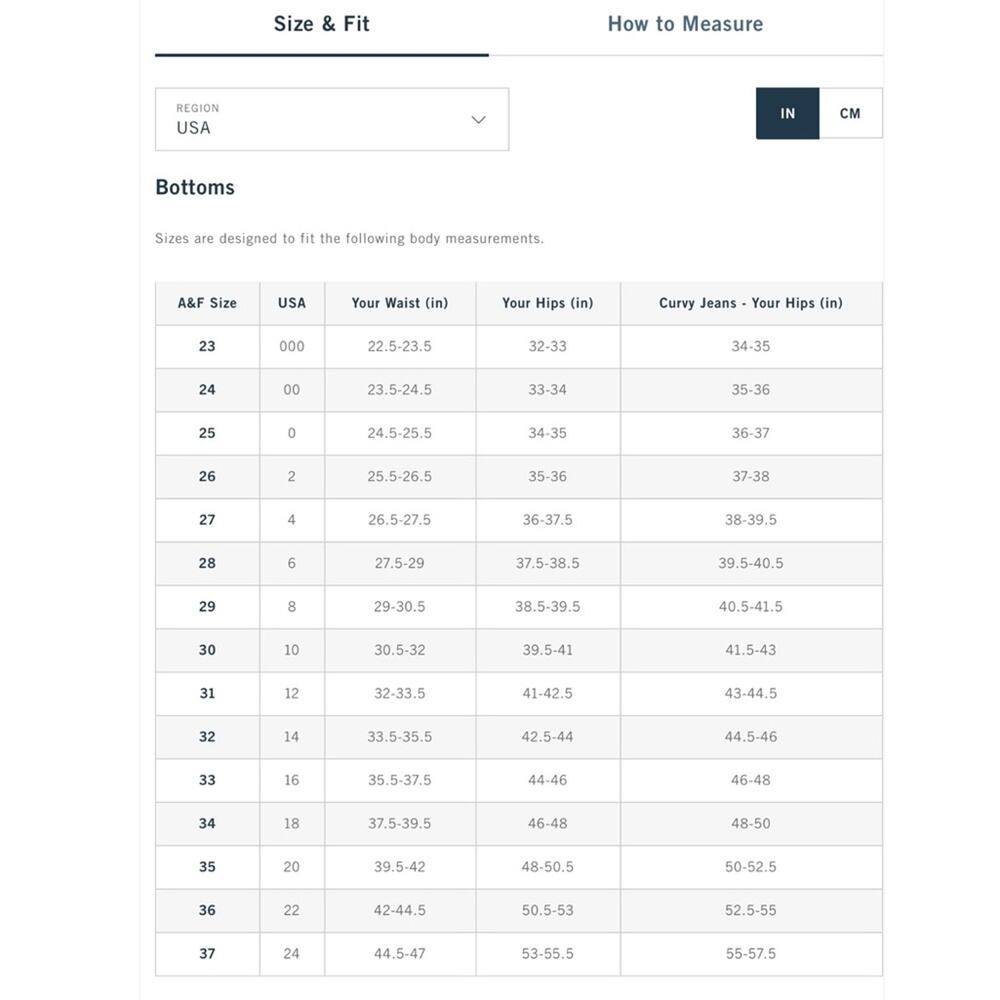Select the Curvy Jeans value 48-50
1000x1000 pixels.
point(751,824)
